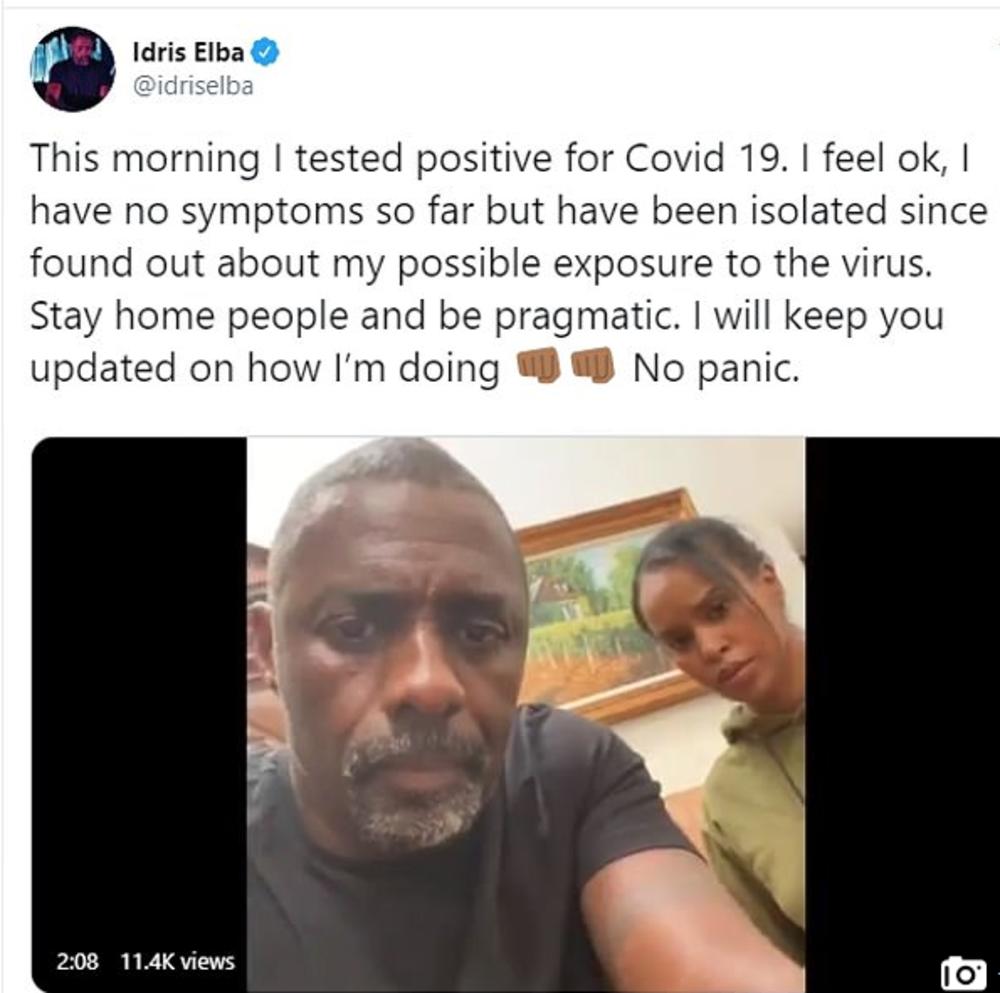Screen dimensions: 1000x993
Task: Open the @idriselba handle link
Action: (x=193, y=86)
